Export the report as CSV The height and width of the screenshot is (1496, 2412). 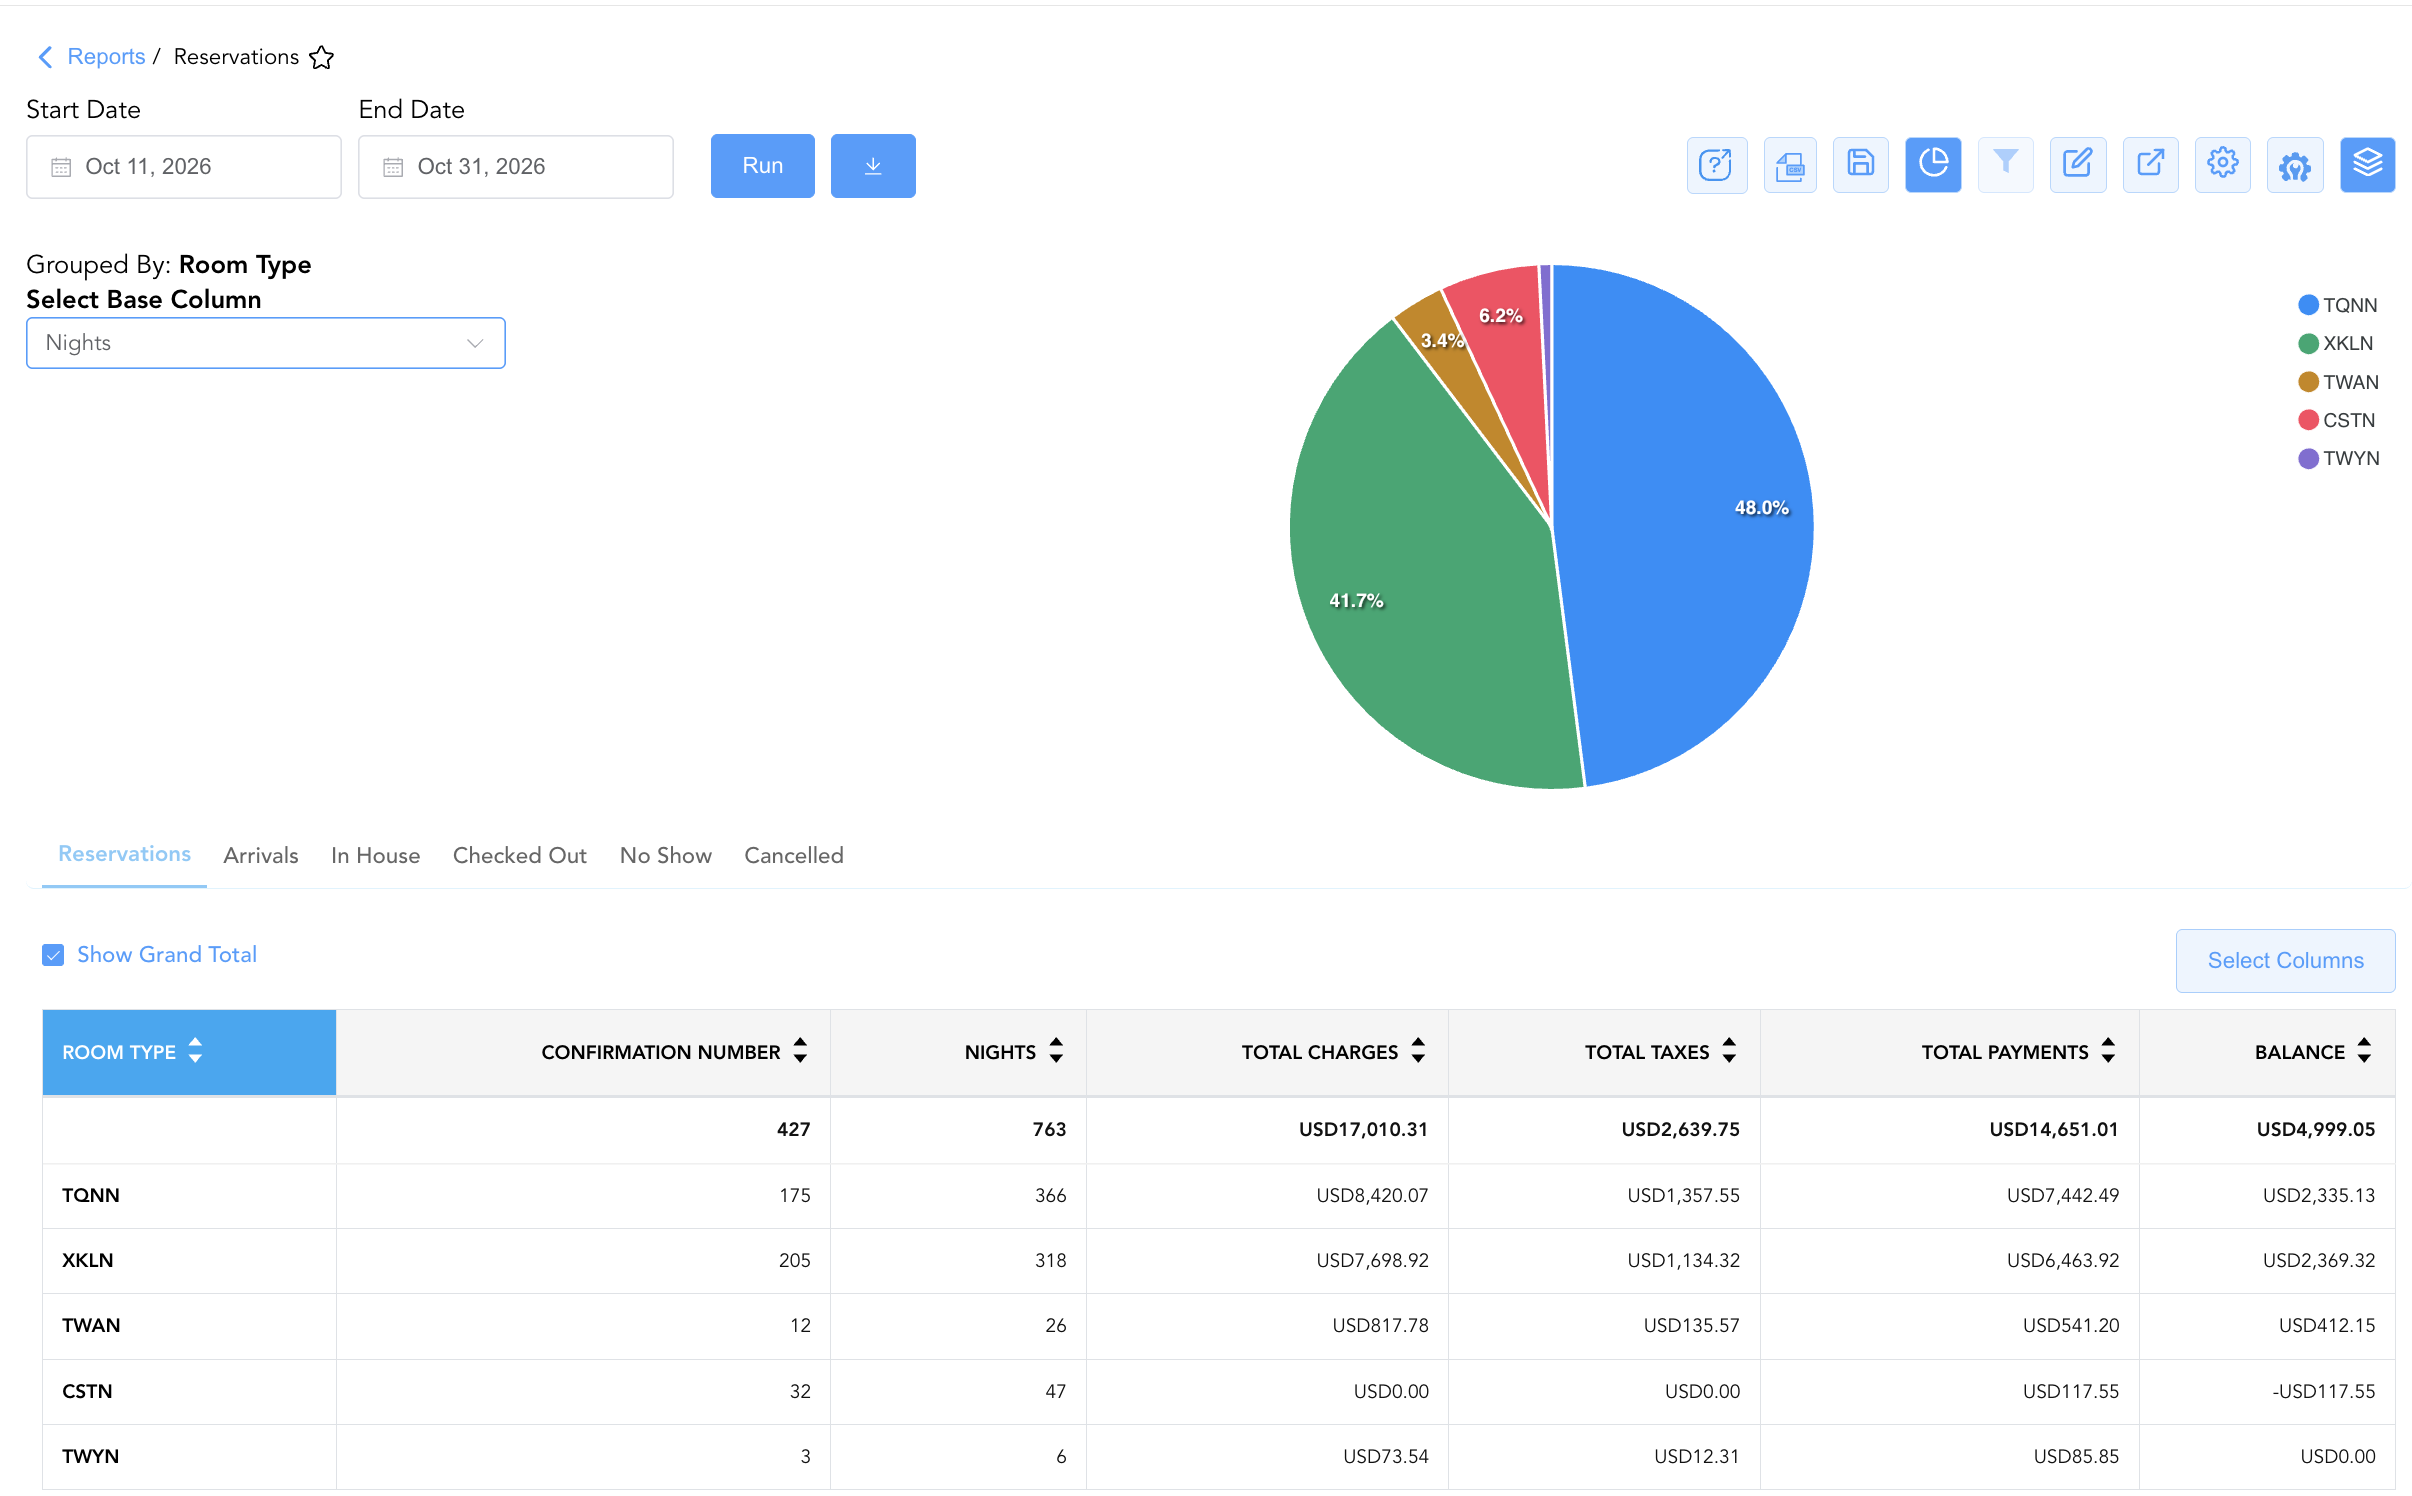pos(1789,165)
